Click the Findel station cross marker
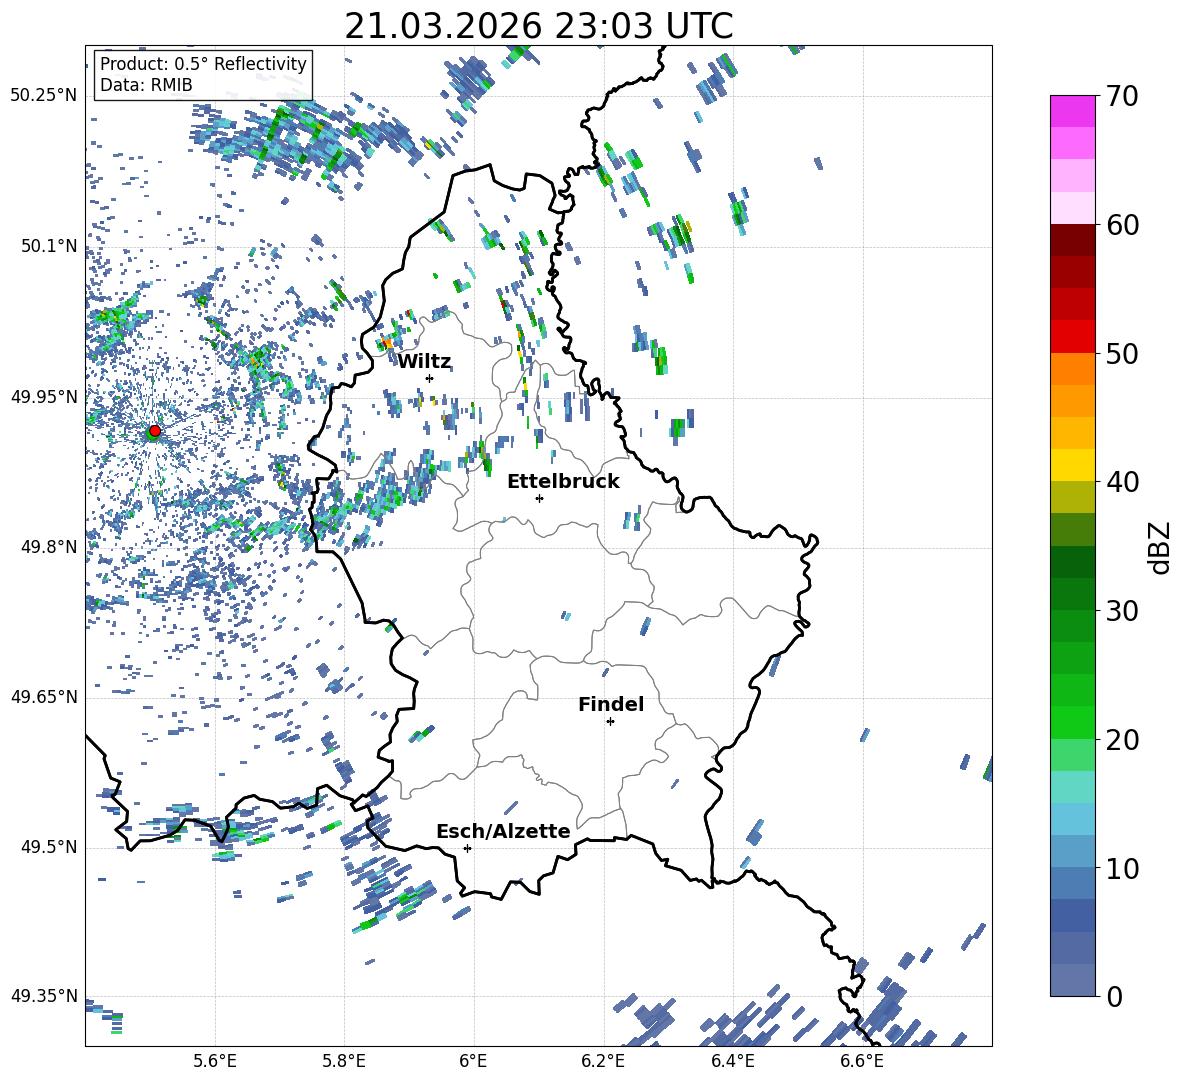This screenshot has height=1081, width=1184. (610, 721)
